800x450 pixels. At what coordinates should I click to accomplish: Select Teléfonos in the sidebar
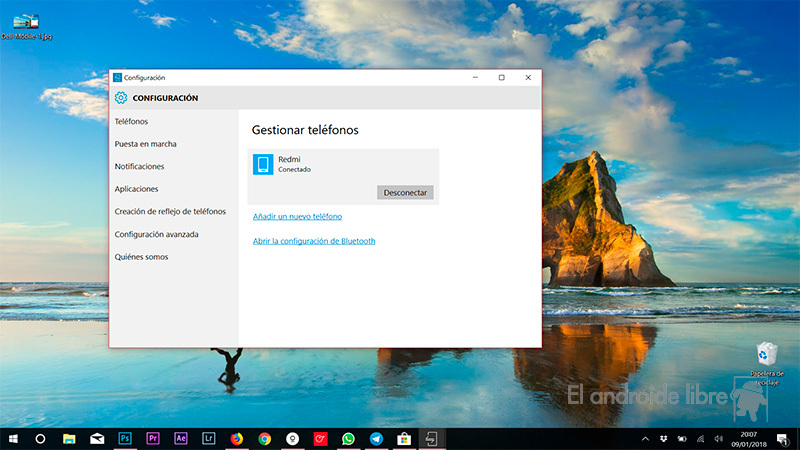click(x=131, y=121)
